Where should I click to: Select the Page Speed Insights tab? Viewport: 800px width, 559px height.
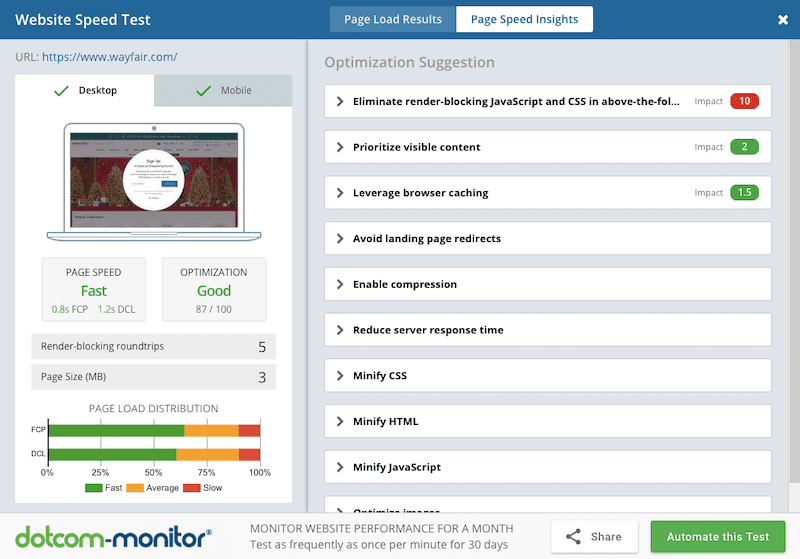(x=524, y=19)
